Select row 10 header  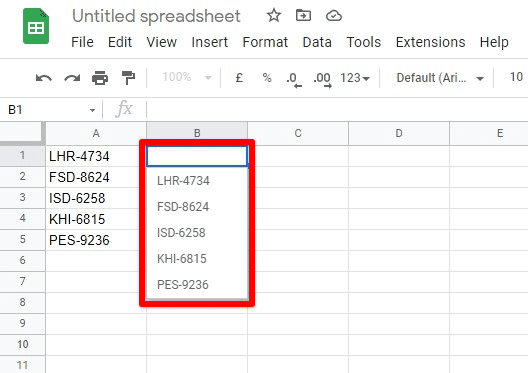click(22, 344)
